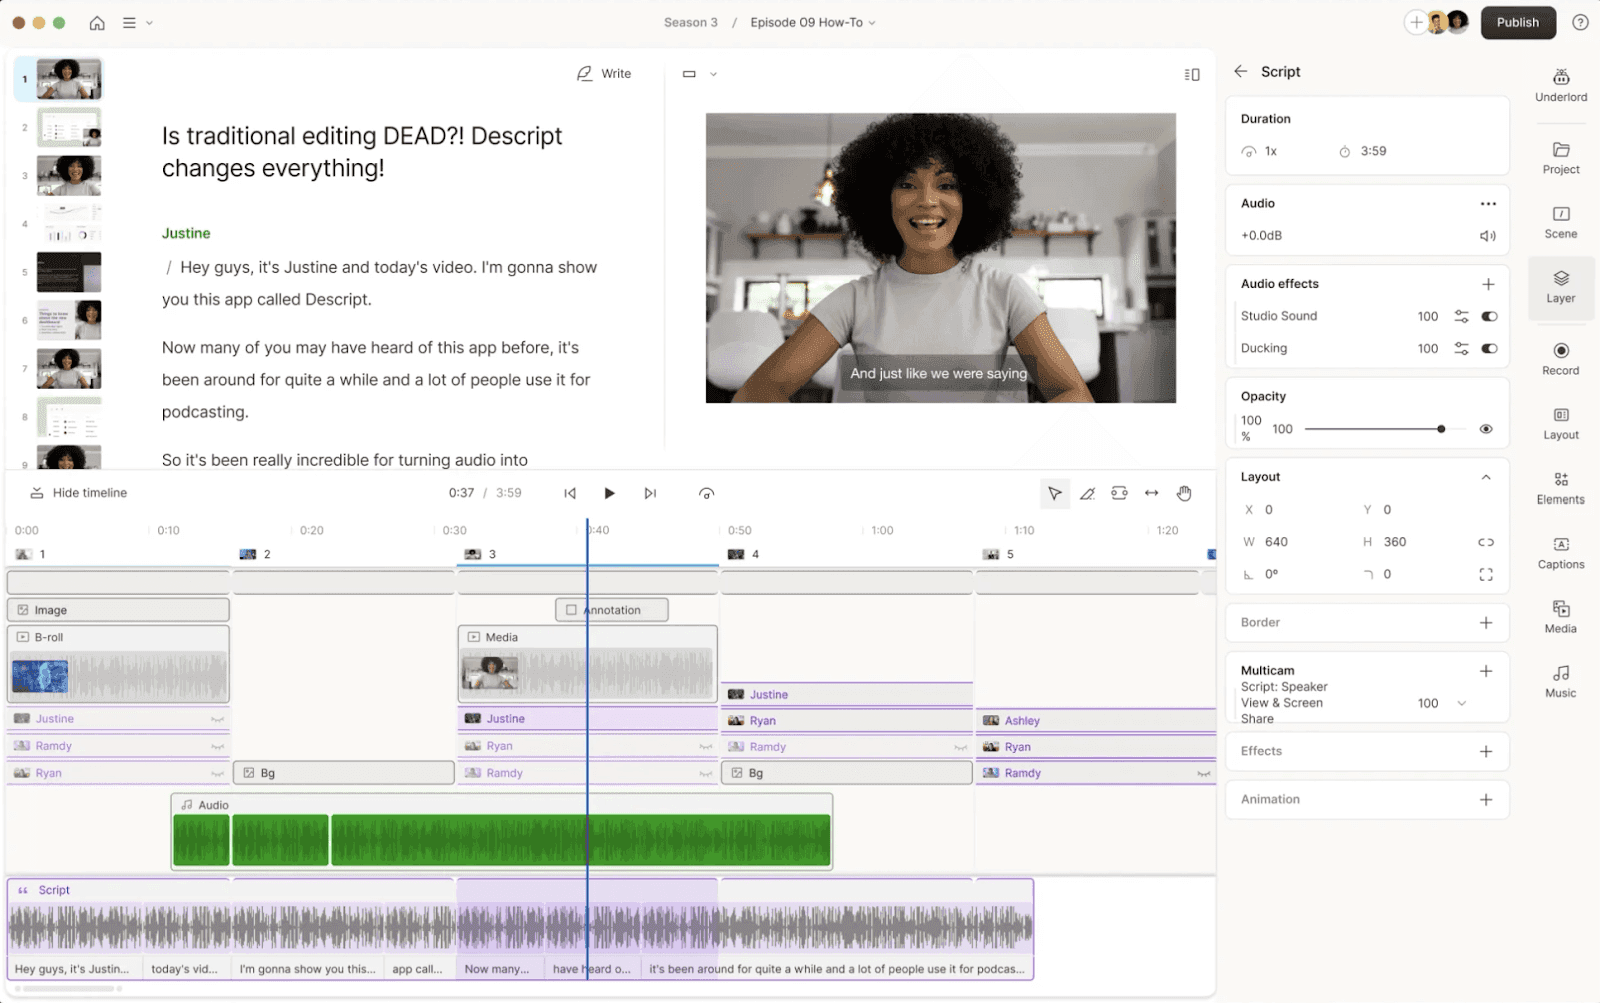This screenshot has width=1600, height=1003.
Task: Click the home icon
Action: tap(97, 23)
